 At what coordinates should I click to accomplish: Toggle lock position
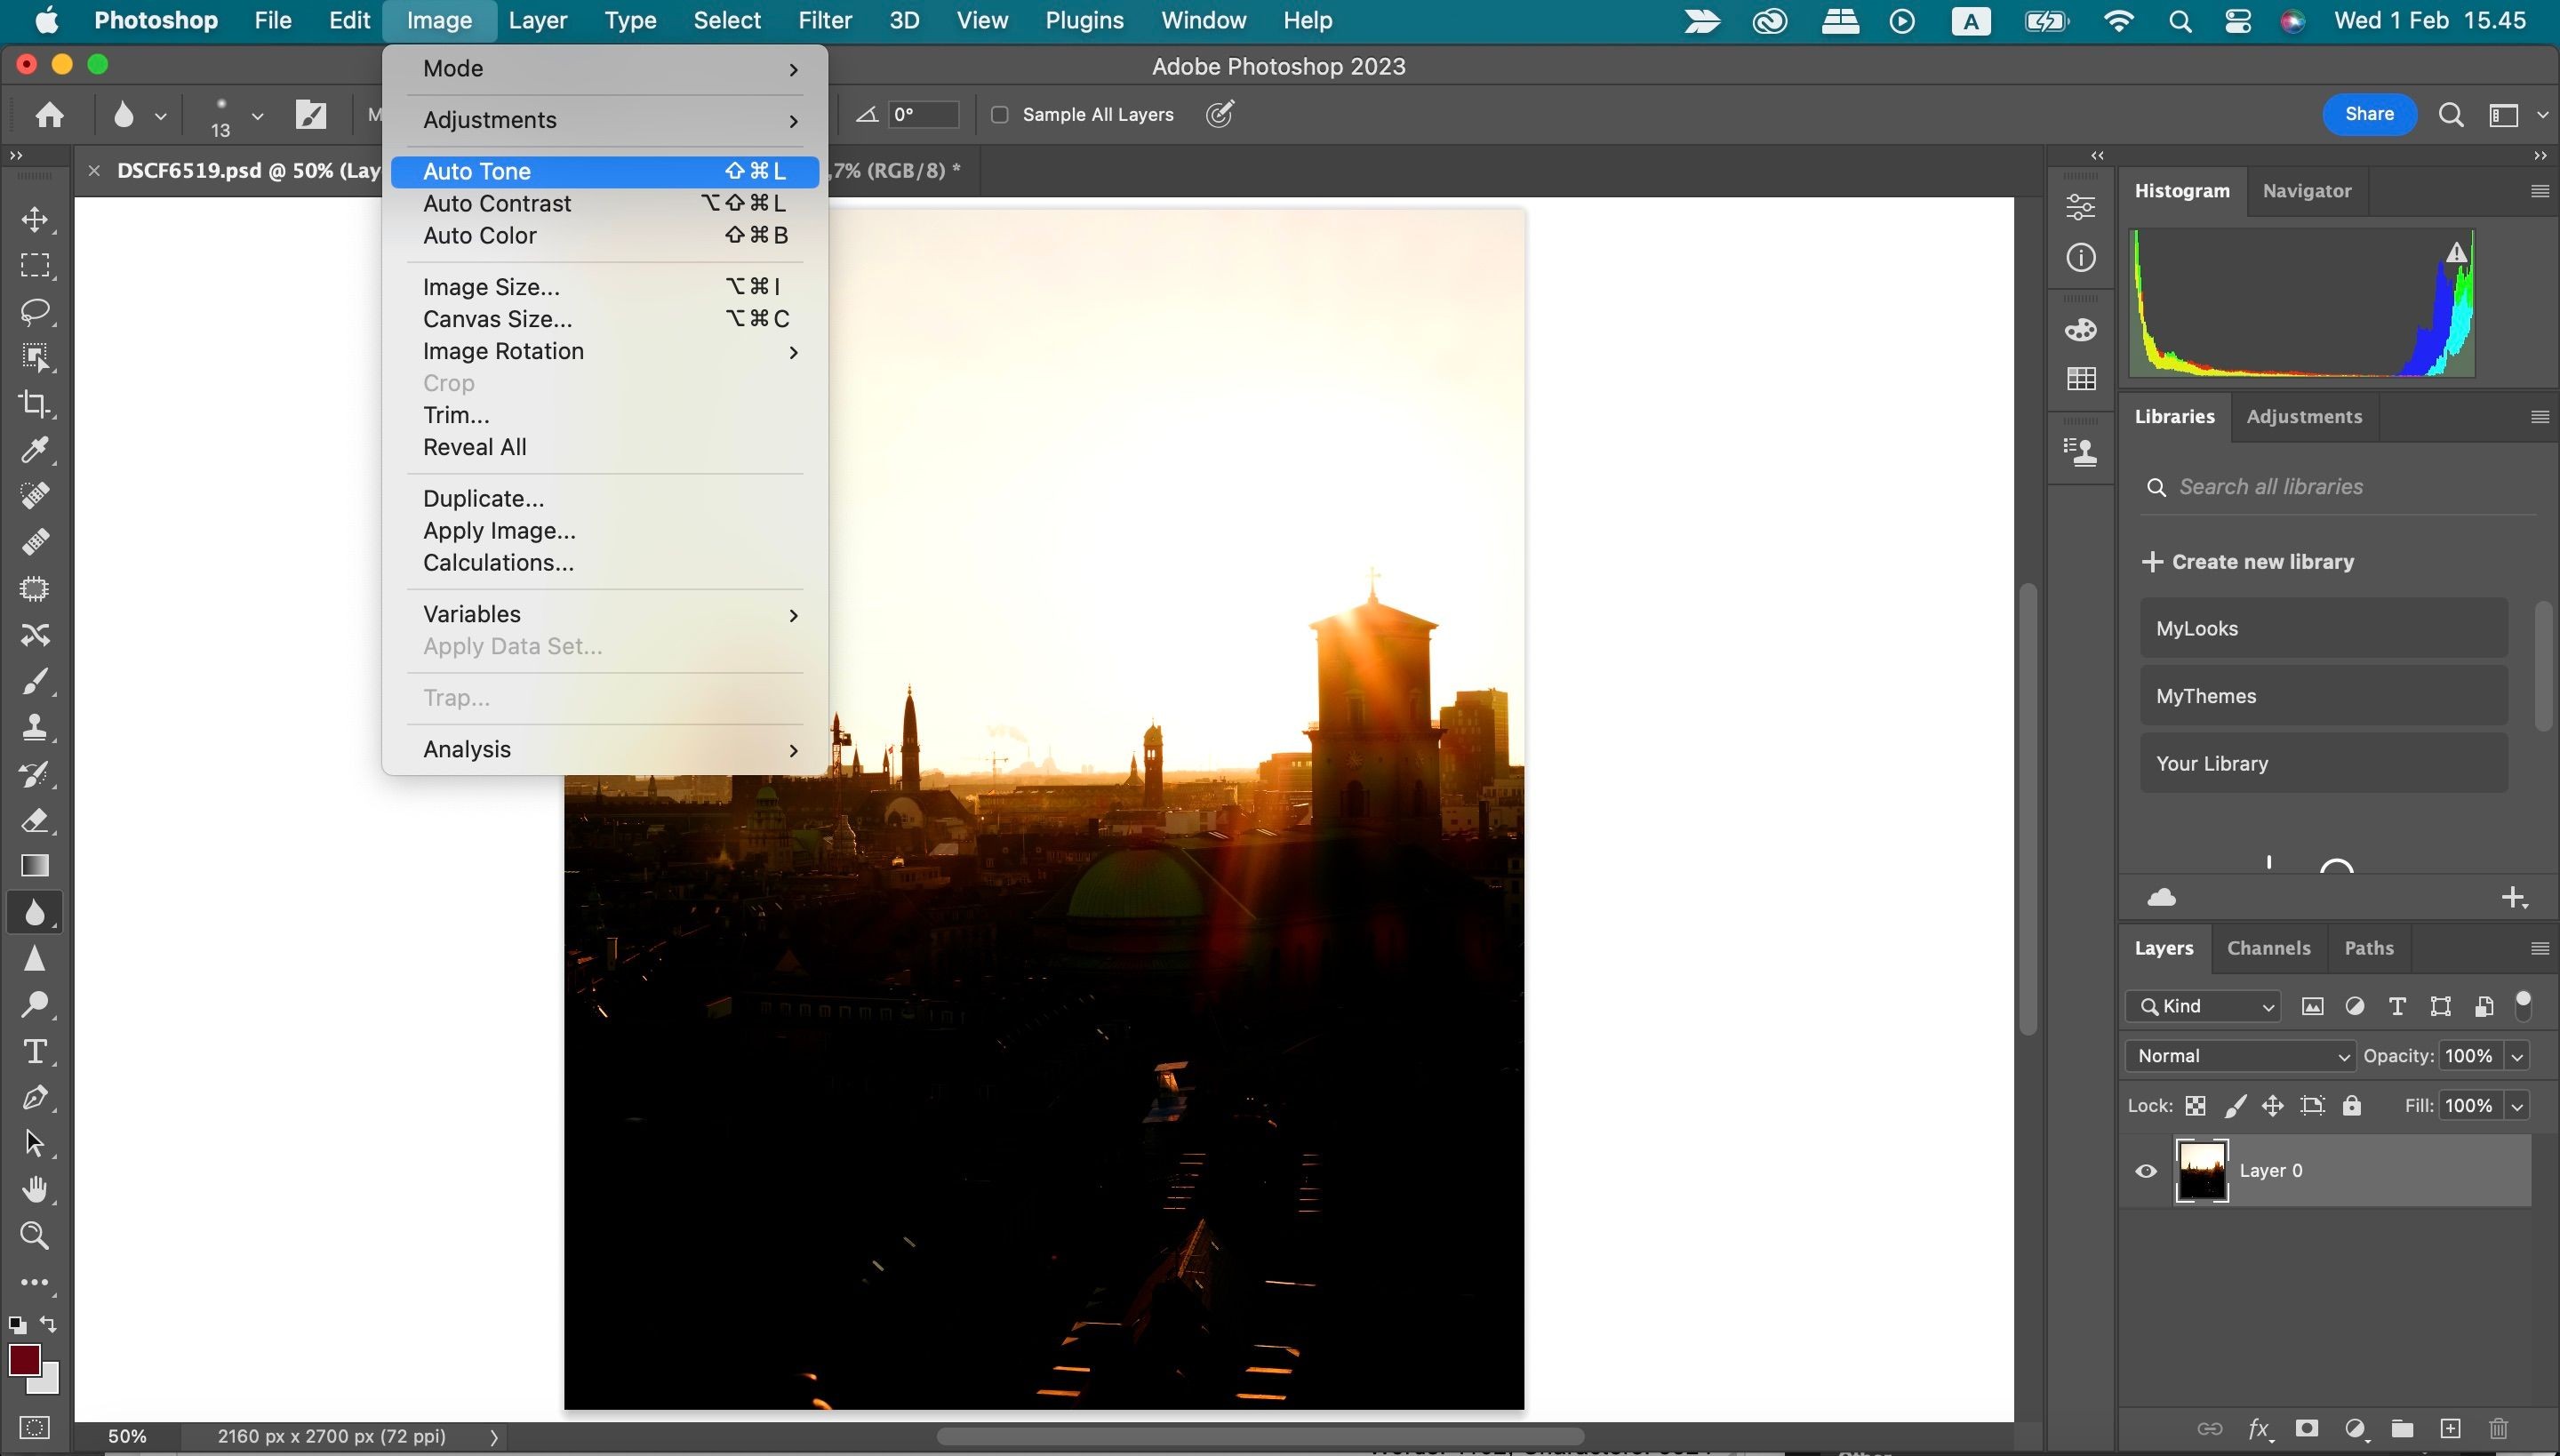click(x=2273, y=1106)
